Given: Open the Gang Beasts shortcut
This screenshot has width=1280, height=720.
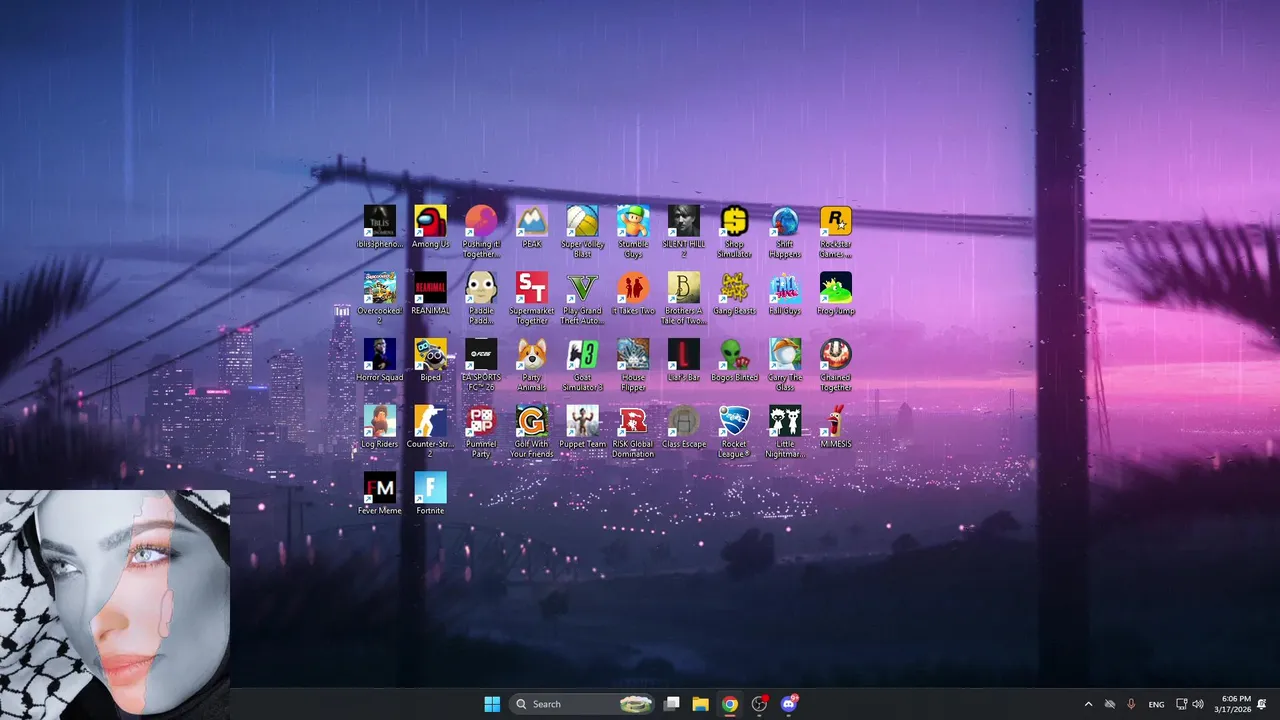Looking at the screenshot, I should 734,294.
